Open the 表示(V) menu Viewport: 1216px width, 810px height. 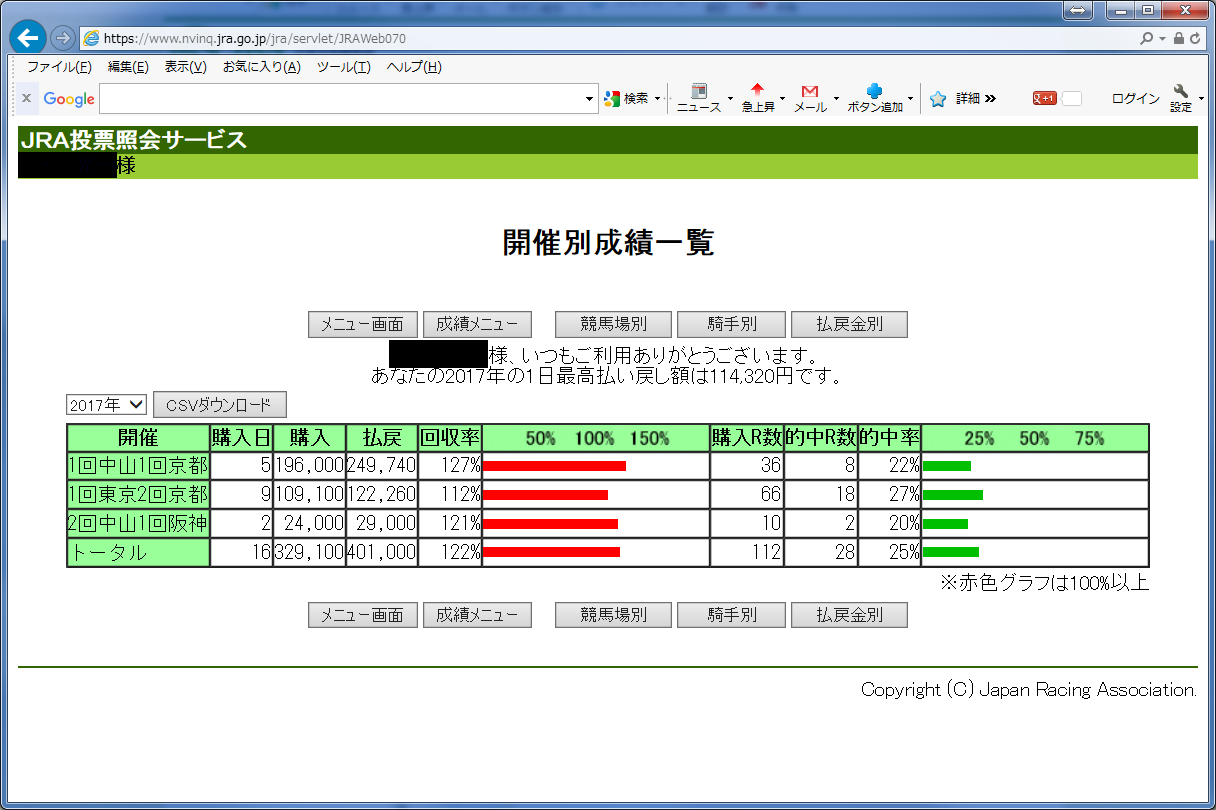click(185, 67)
